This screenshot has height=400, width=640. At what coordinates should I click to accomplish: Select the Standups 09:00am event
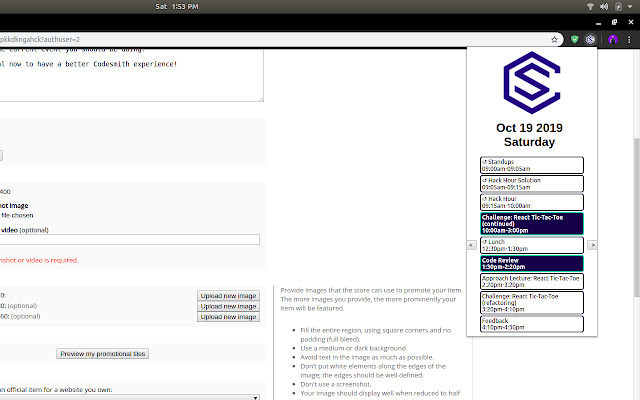click(x=532, y=165)
